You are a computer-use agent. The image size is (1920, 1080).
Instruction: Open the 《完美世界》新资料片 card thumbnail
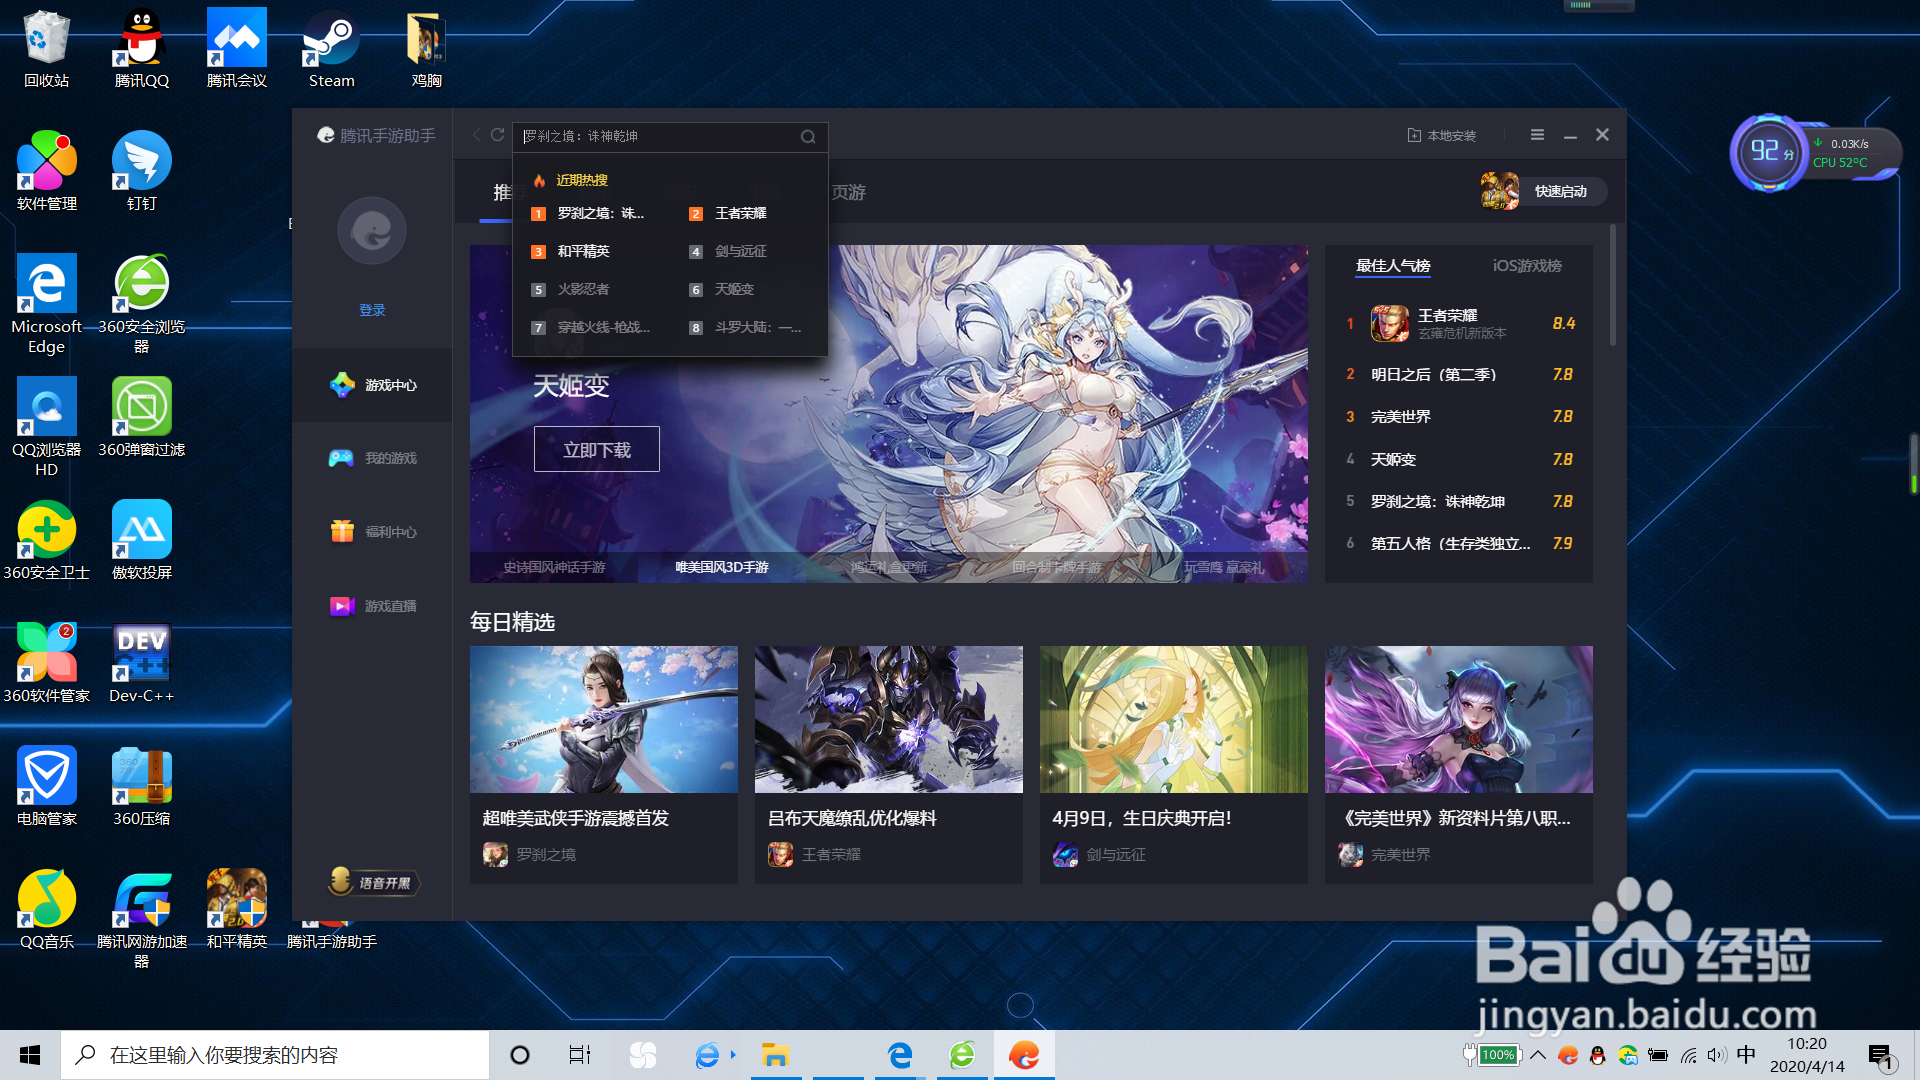[x=1459, y=719]
